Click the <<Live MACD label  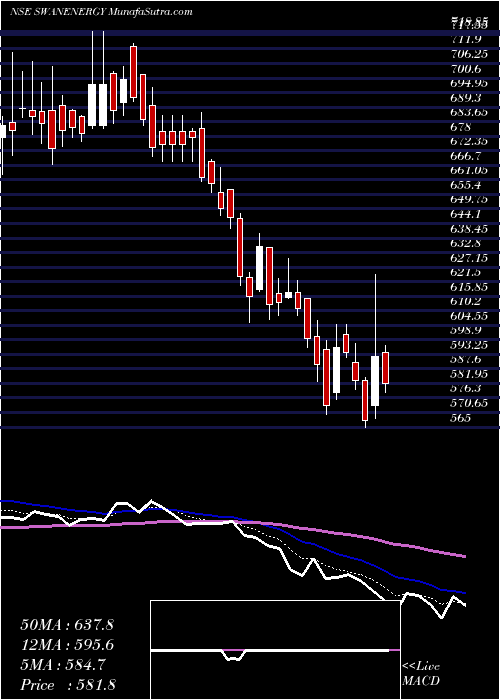[x=421, y=674]
